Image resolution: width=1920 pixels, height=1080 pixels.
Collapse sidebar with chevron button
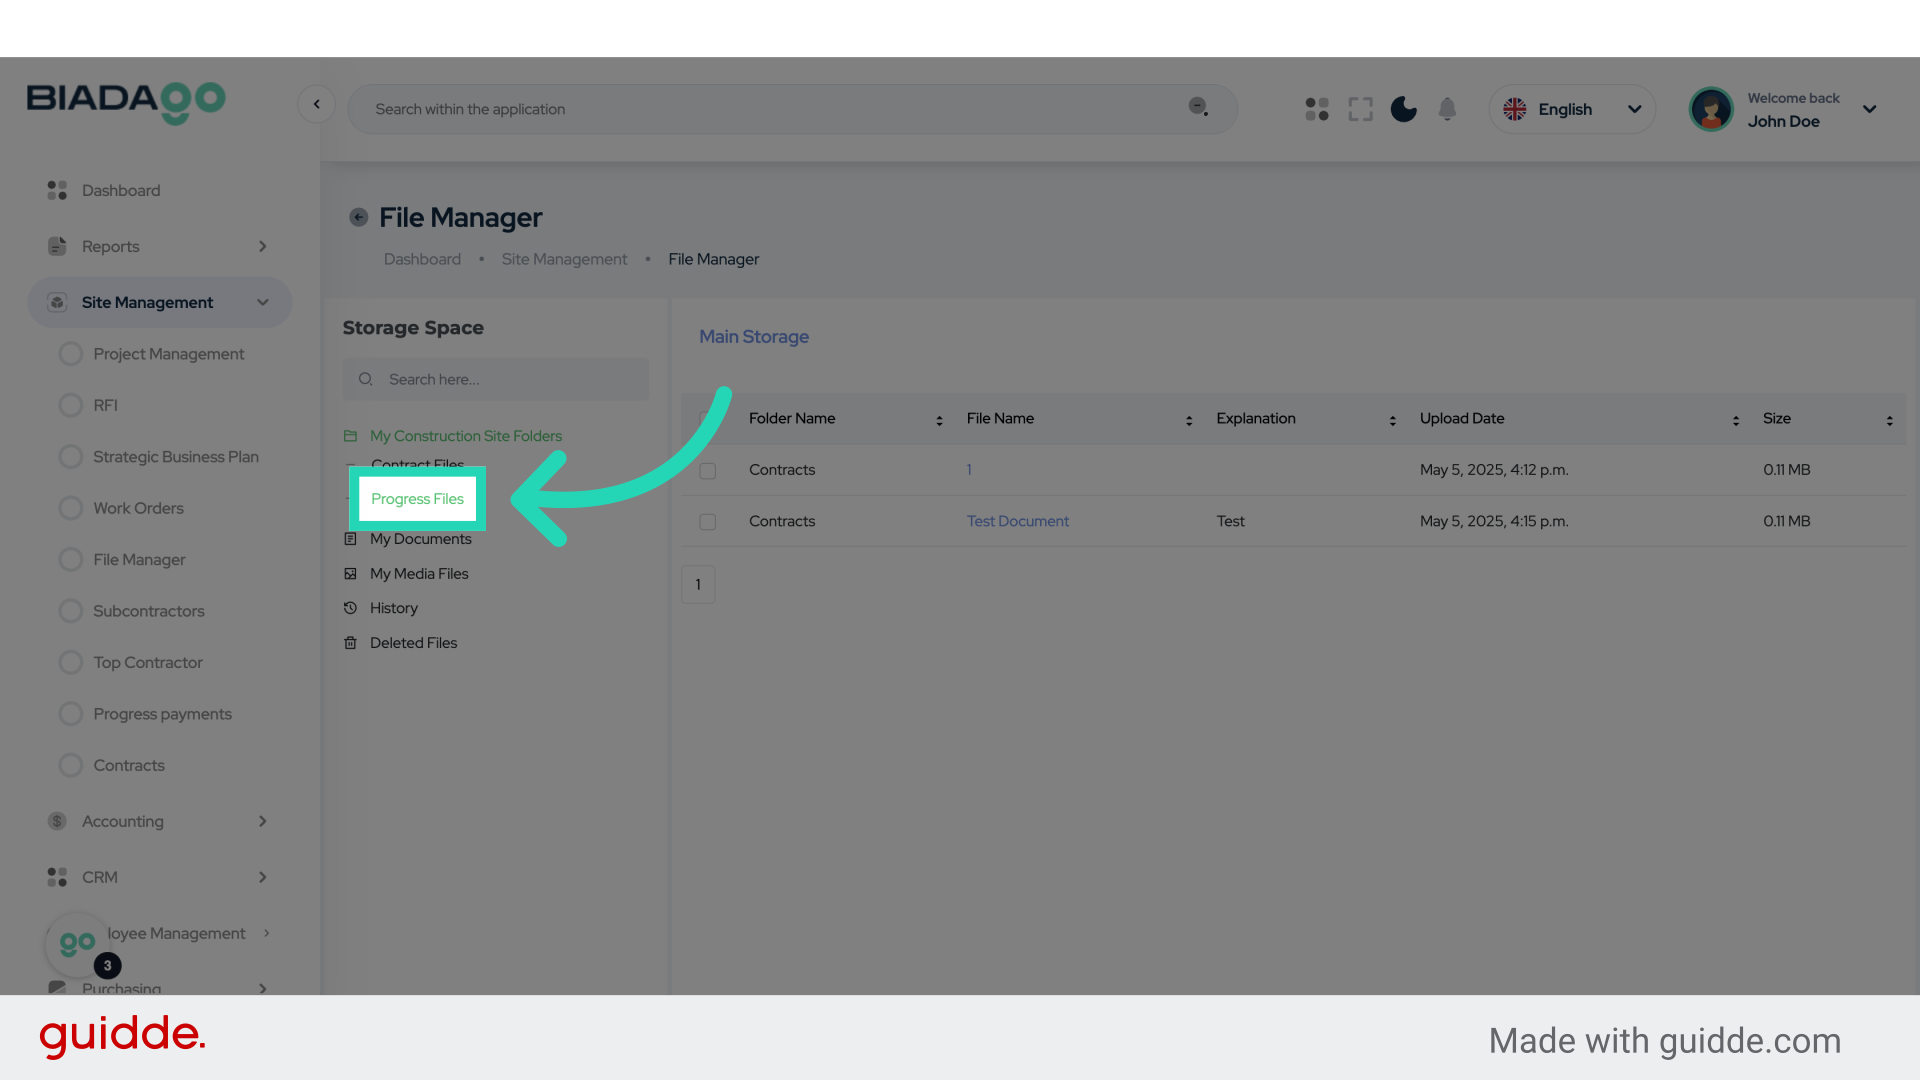316,104
